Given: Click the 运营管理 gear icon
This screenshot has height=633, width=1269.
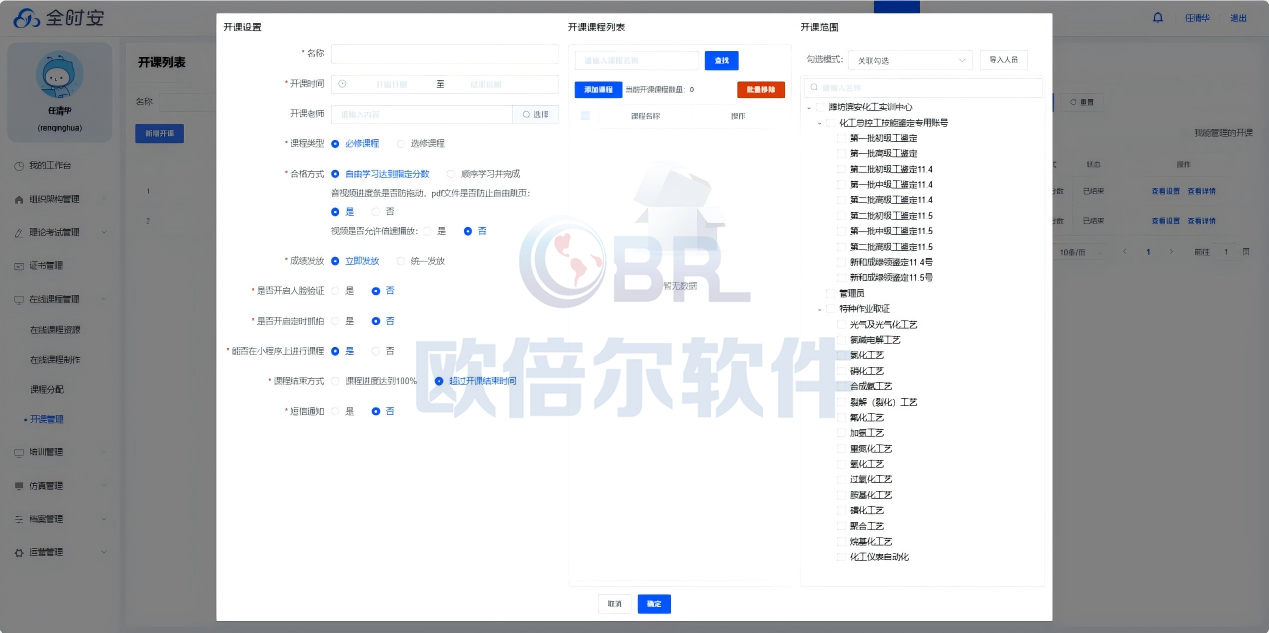Looking at the screenshot, I should (19, 552).
